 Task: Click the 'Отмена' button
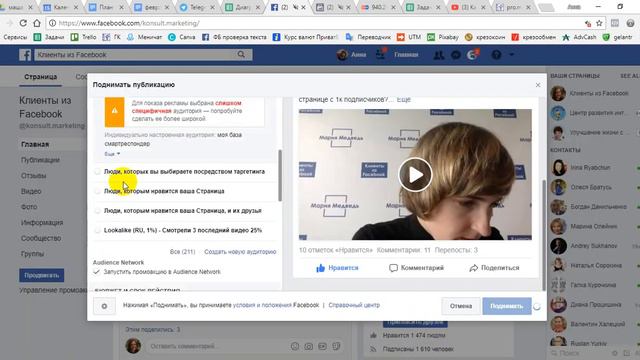tap(461, 306)
